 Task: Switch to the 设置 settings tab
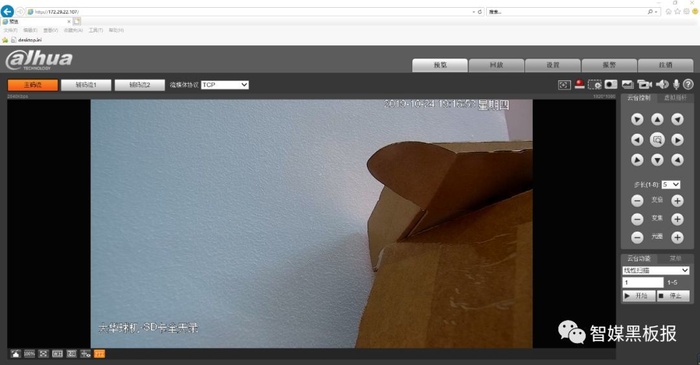tap(553, 65)
